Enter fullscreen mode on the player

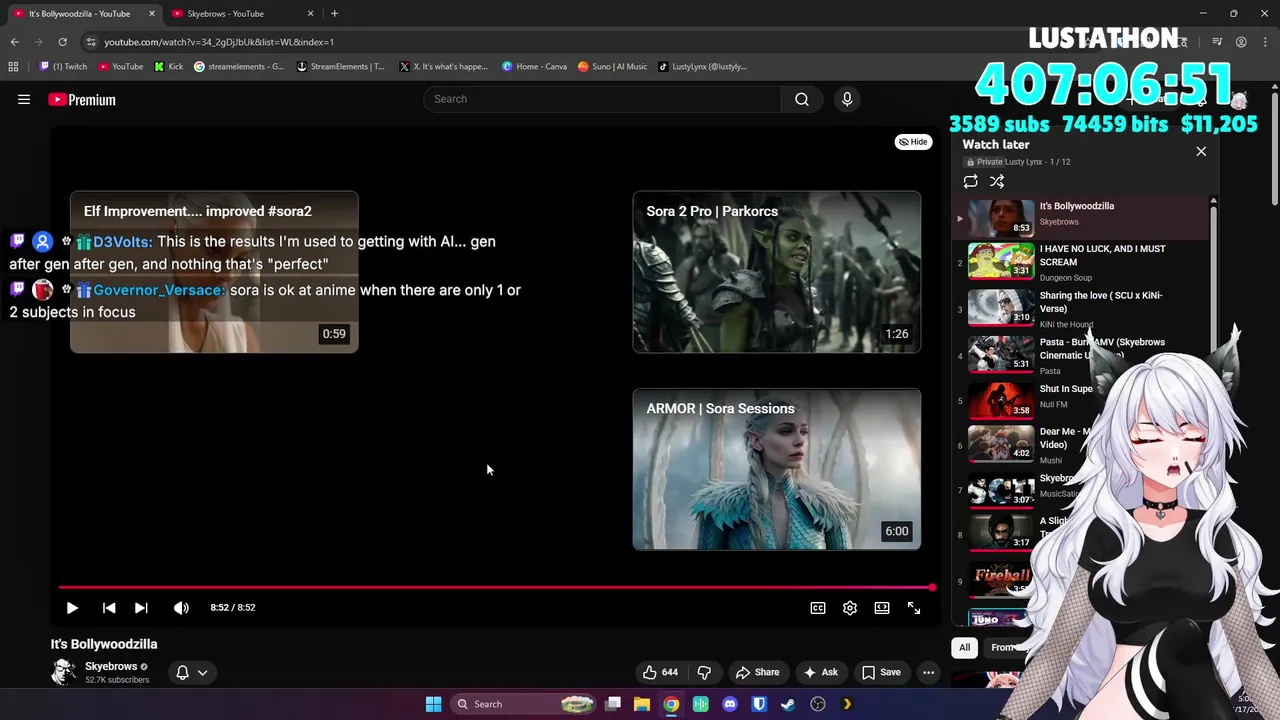pos(914,607)
